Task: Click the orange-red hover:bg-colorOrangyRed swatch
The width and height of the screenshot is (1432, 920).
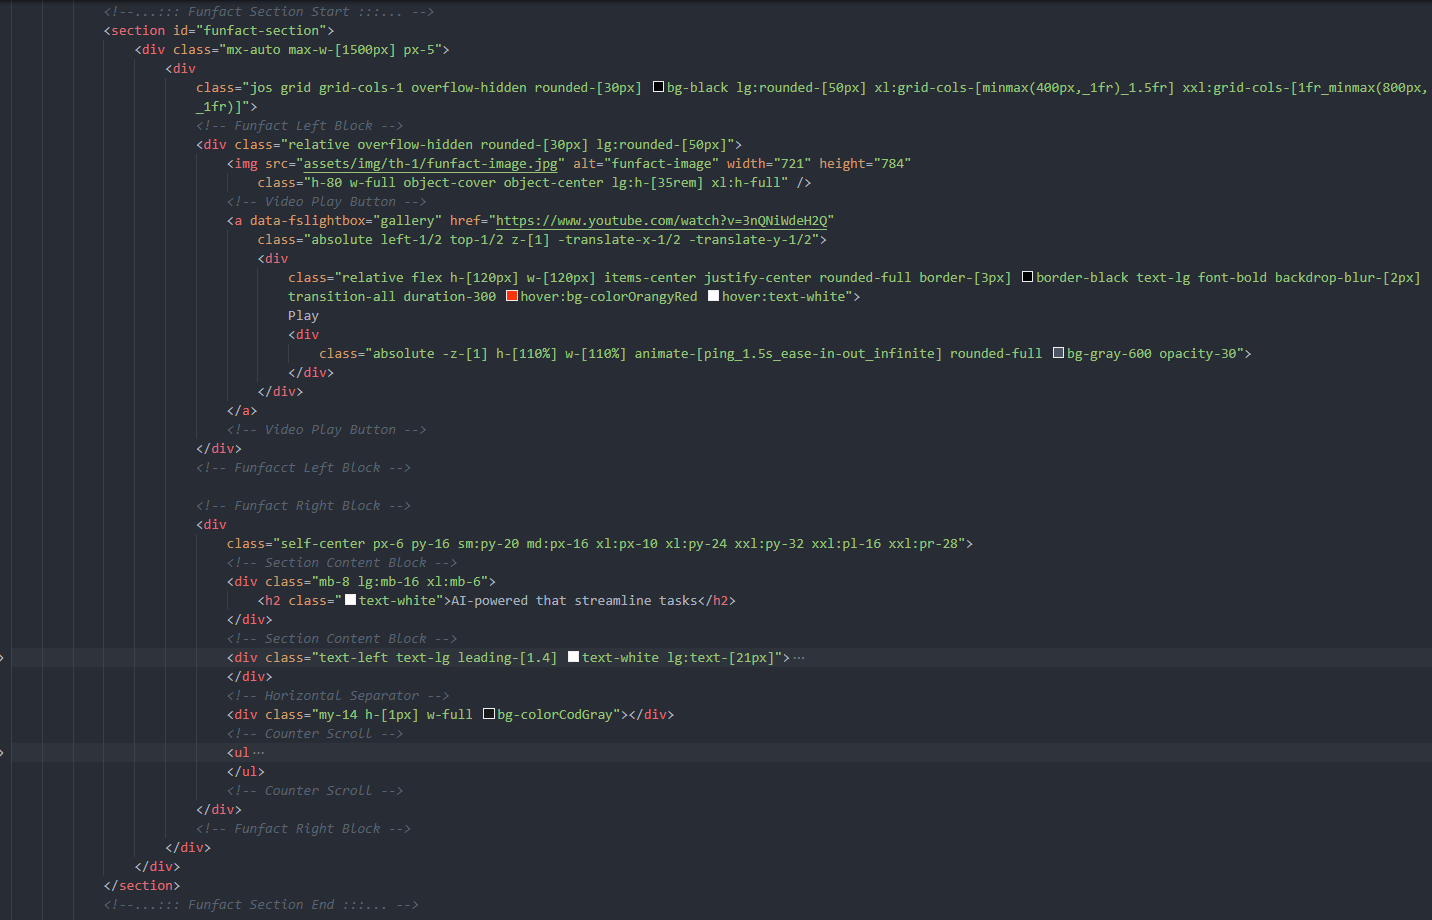Action: click(x=512, y=296)
